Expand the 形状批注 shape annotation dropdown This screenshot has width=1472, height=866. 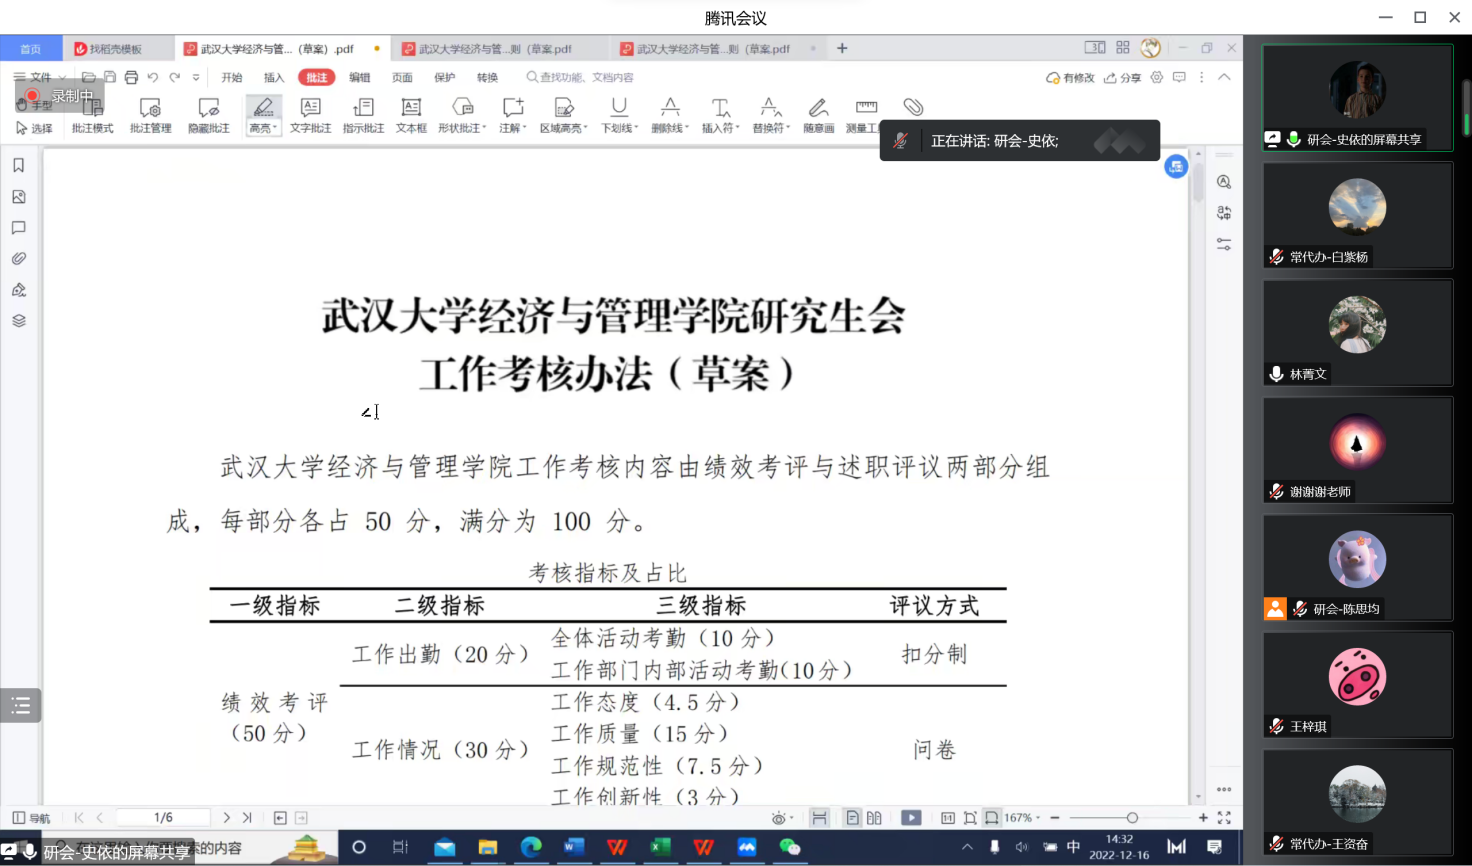click(485, 129)
